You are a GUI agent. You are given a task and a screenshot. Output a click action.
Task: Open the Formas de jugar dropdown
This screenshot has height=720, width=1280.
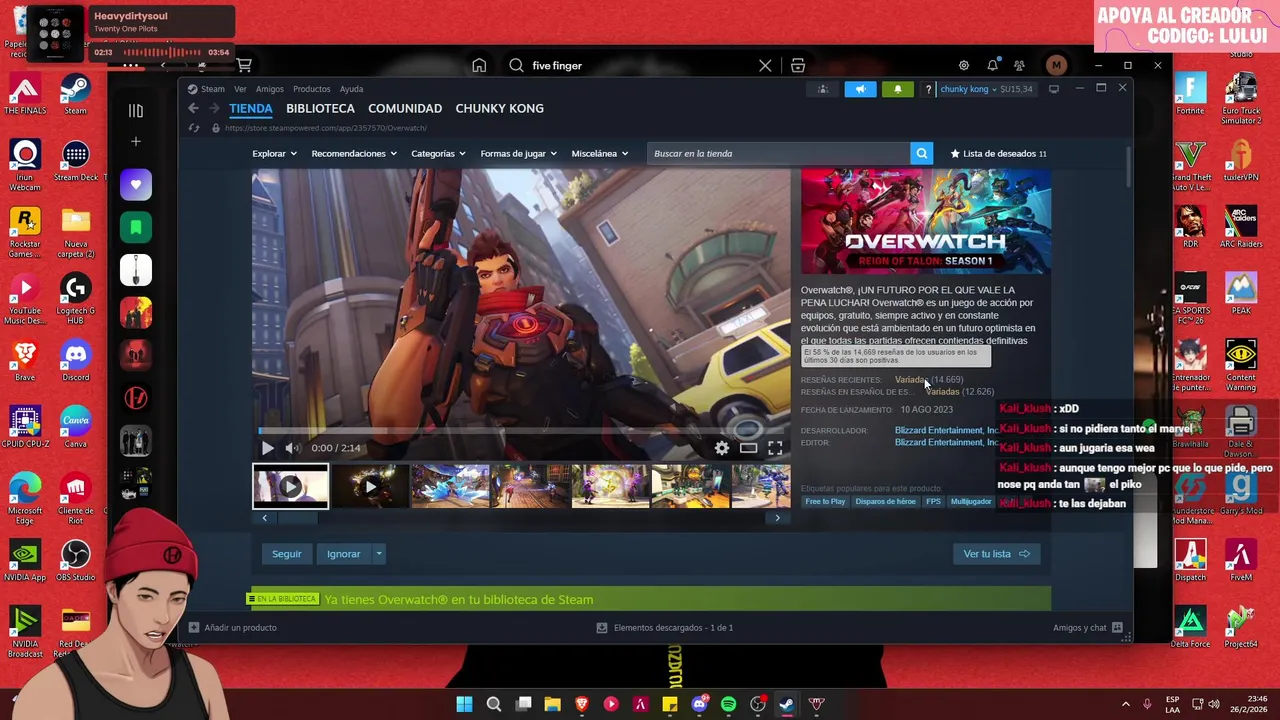(519, 153)
